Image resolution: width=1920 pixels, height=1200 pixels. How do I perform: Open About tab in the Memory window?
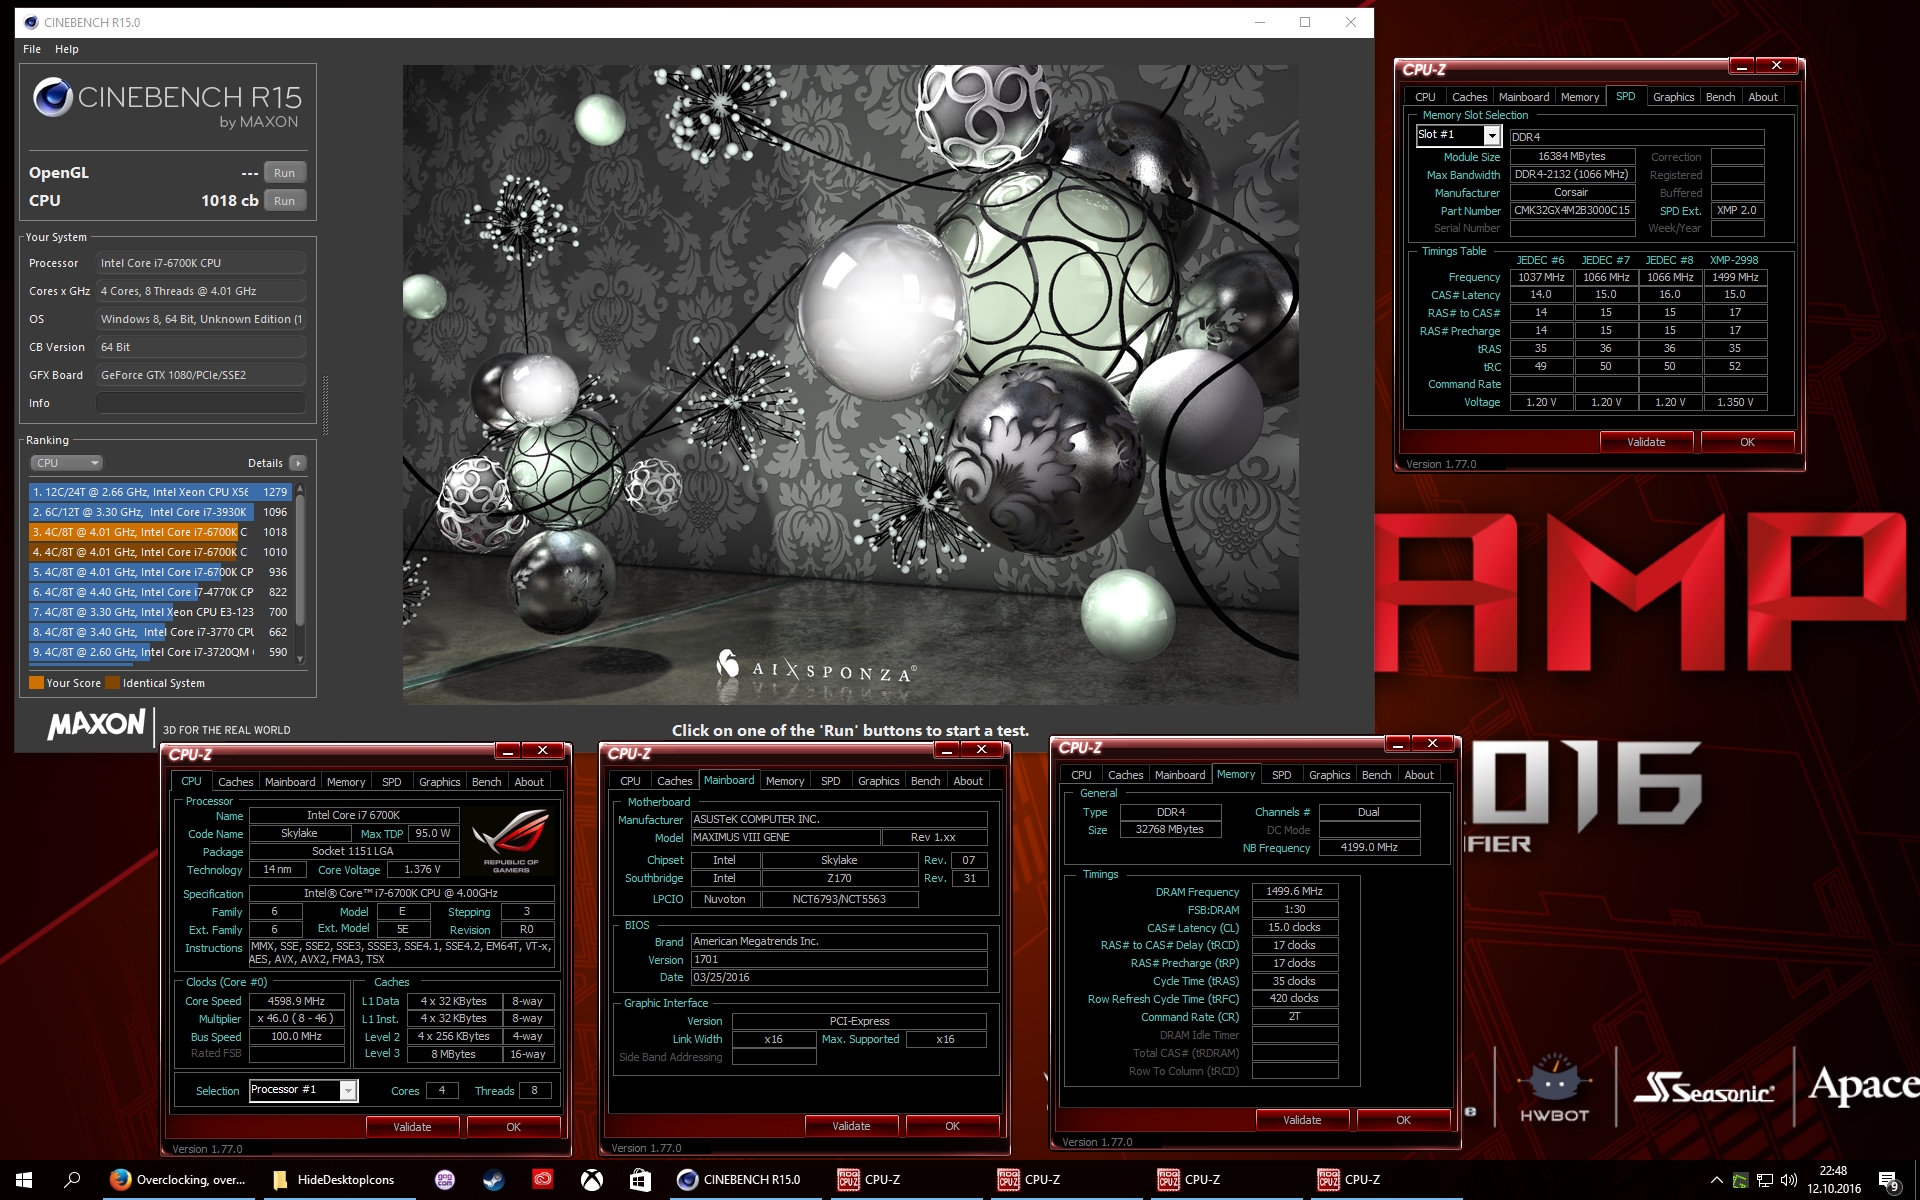coord(1419,775)
